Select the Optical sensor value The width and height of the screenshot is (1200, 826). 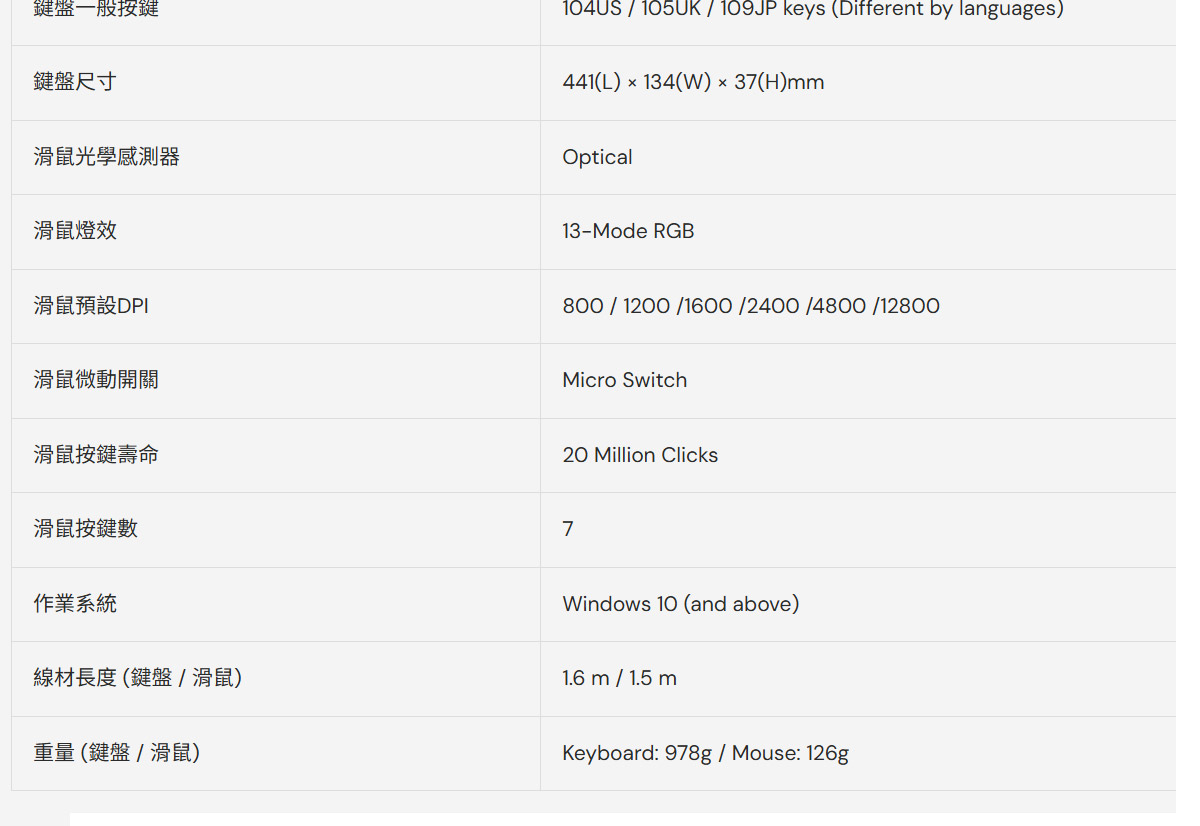[597, 157]
